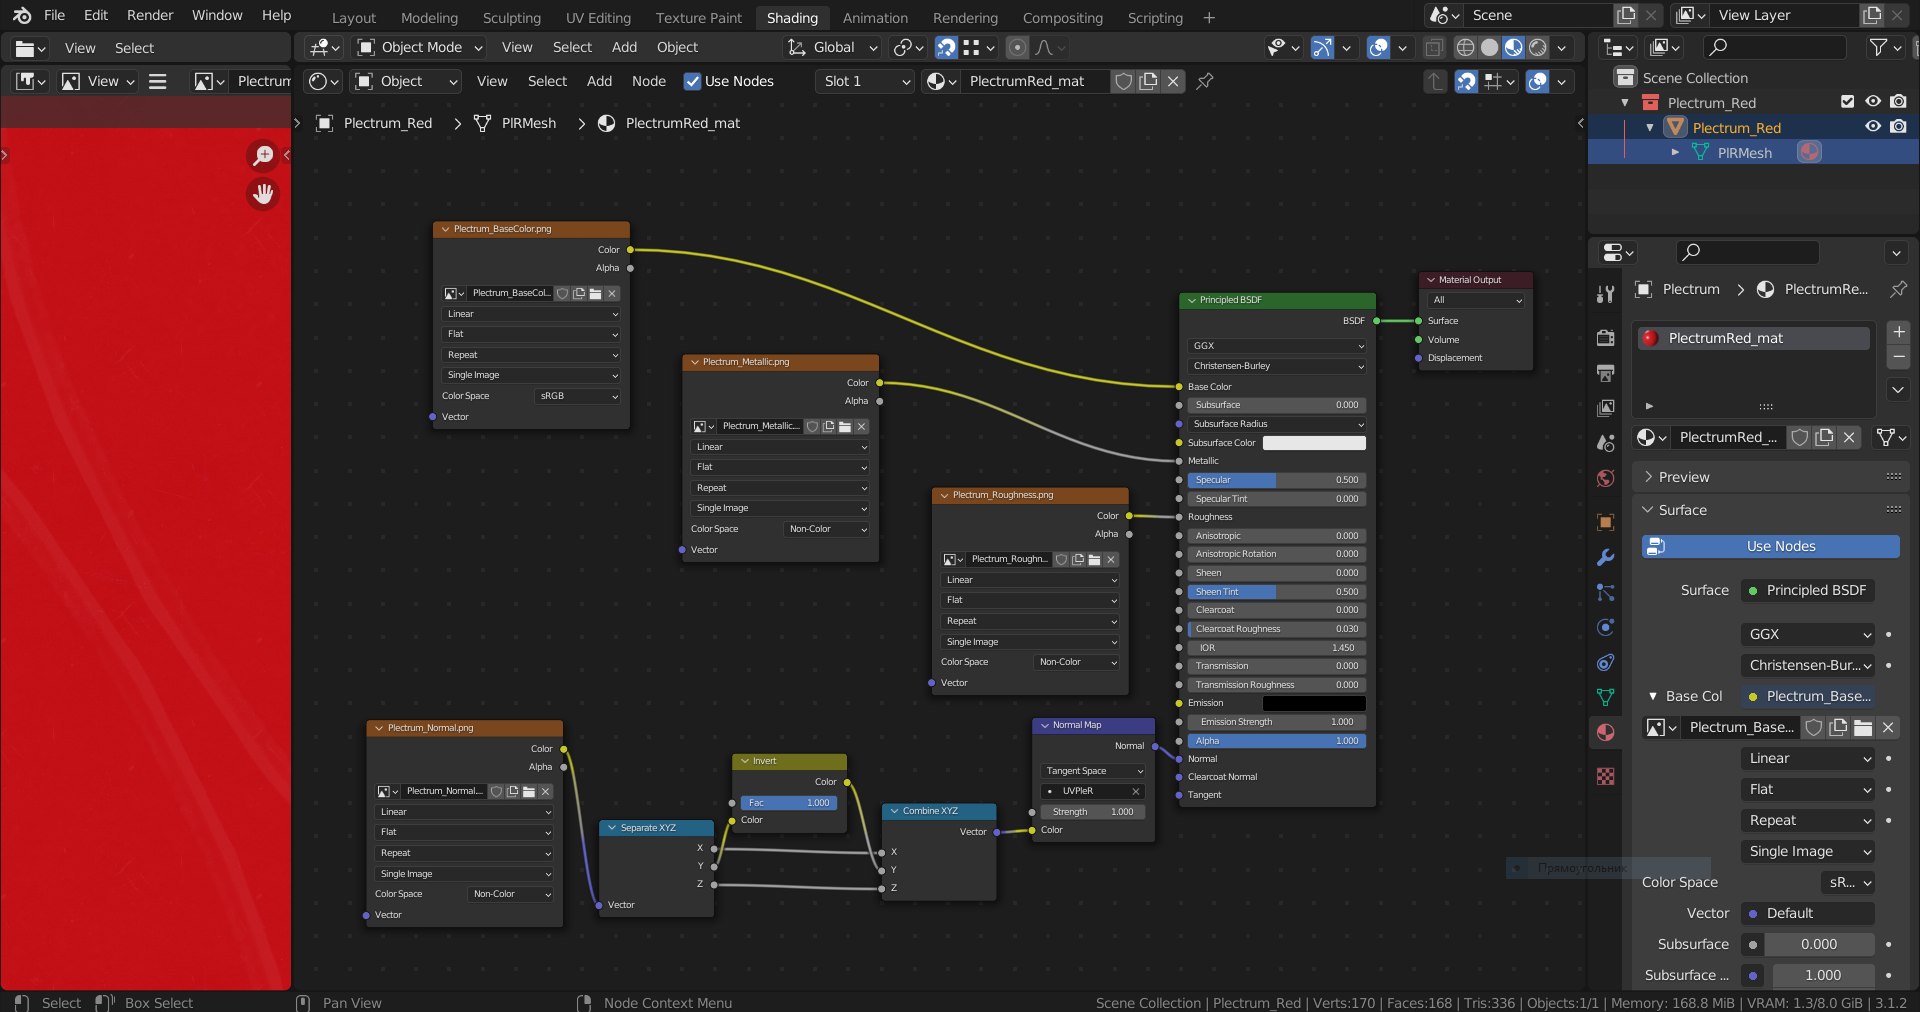Open the Global transform orientation dropdown
Screen dimensions: 1920x1012
(833, 47)
